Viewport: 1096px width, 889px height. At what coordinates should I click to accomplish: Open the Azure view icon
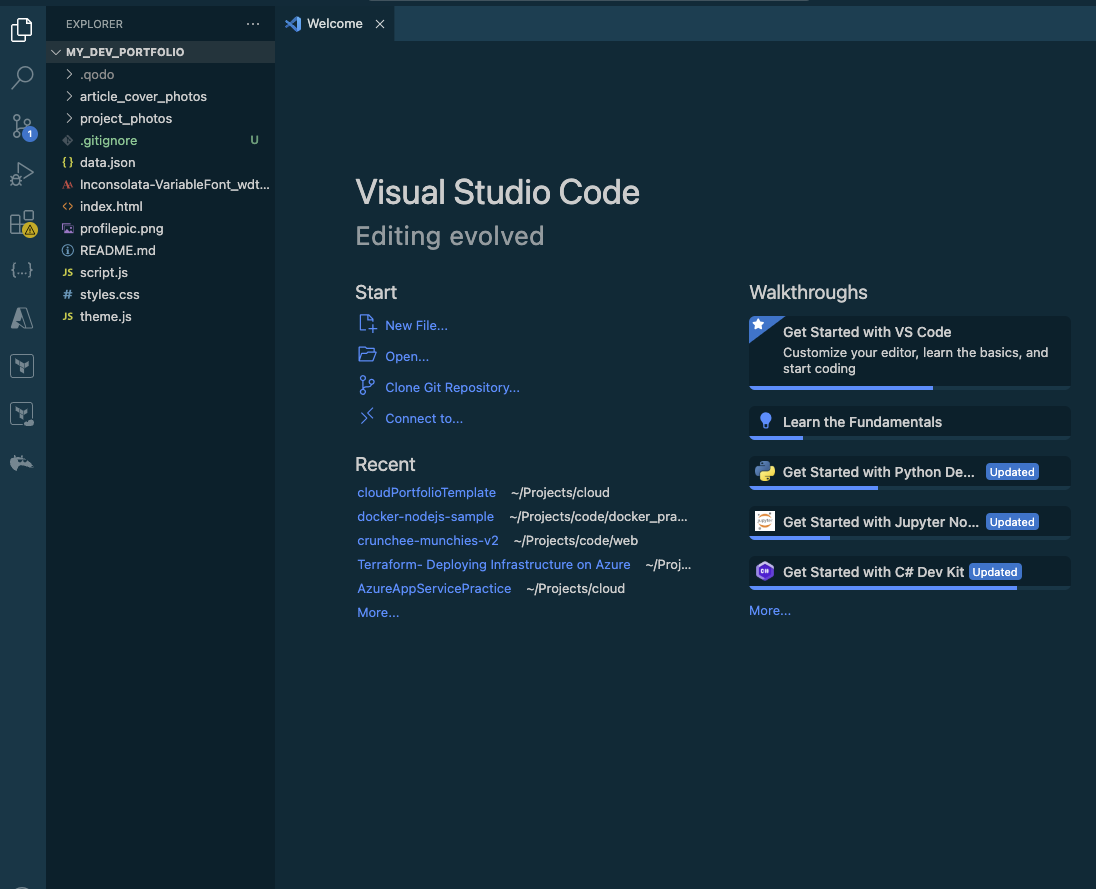(22, 318)
